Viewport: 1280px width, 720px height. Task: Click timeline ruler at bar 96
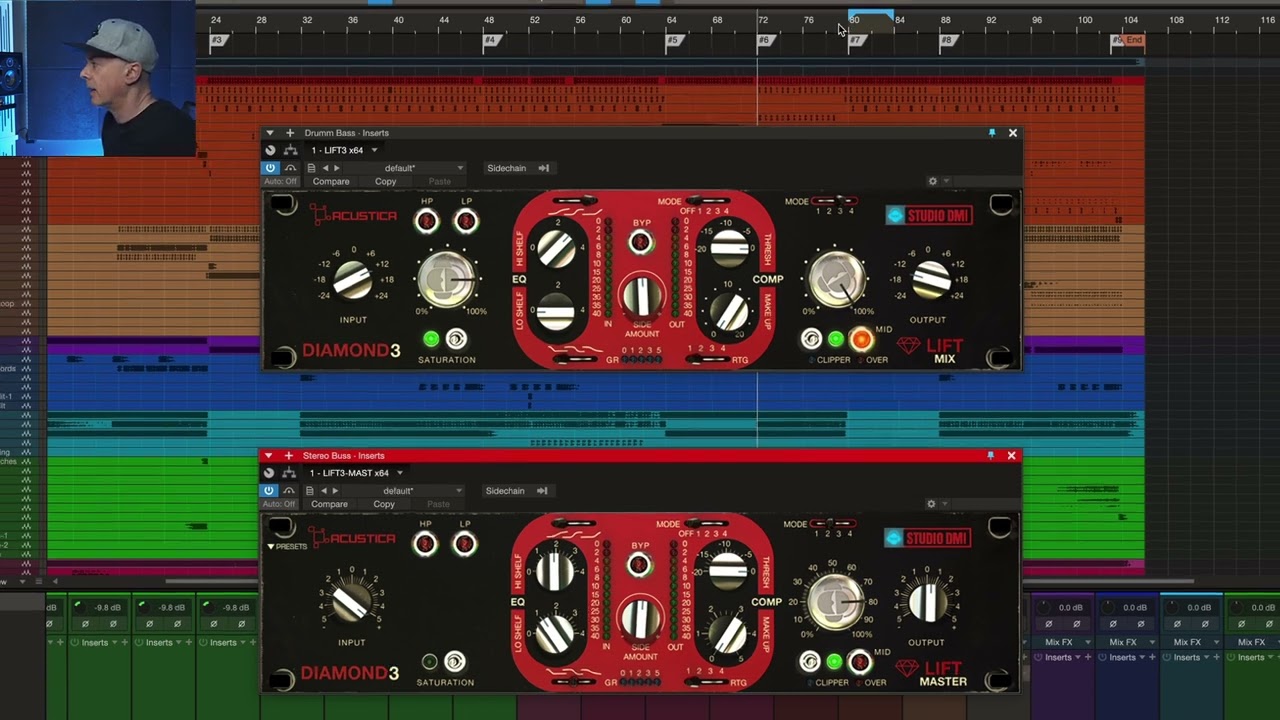(x=1037, y=20)
